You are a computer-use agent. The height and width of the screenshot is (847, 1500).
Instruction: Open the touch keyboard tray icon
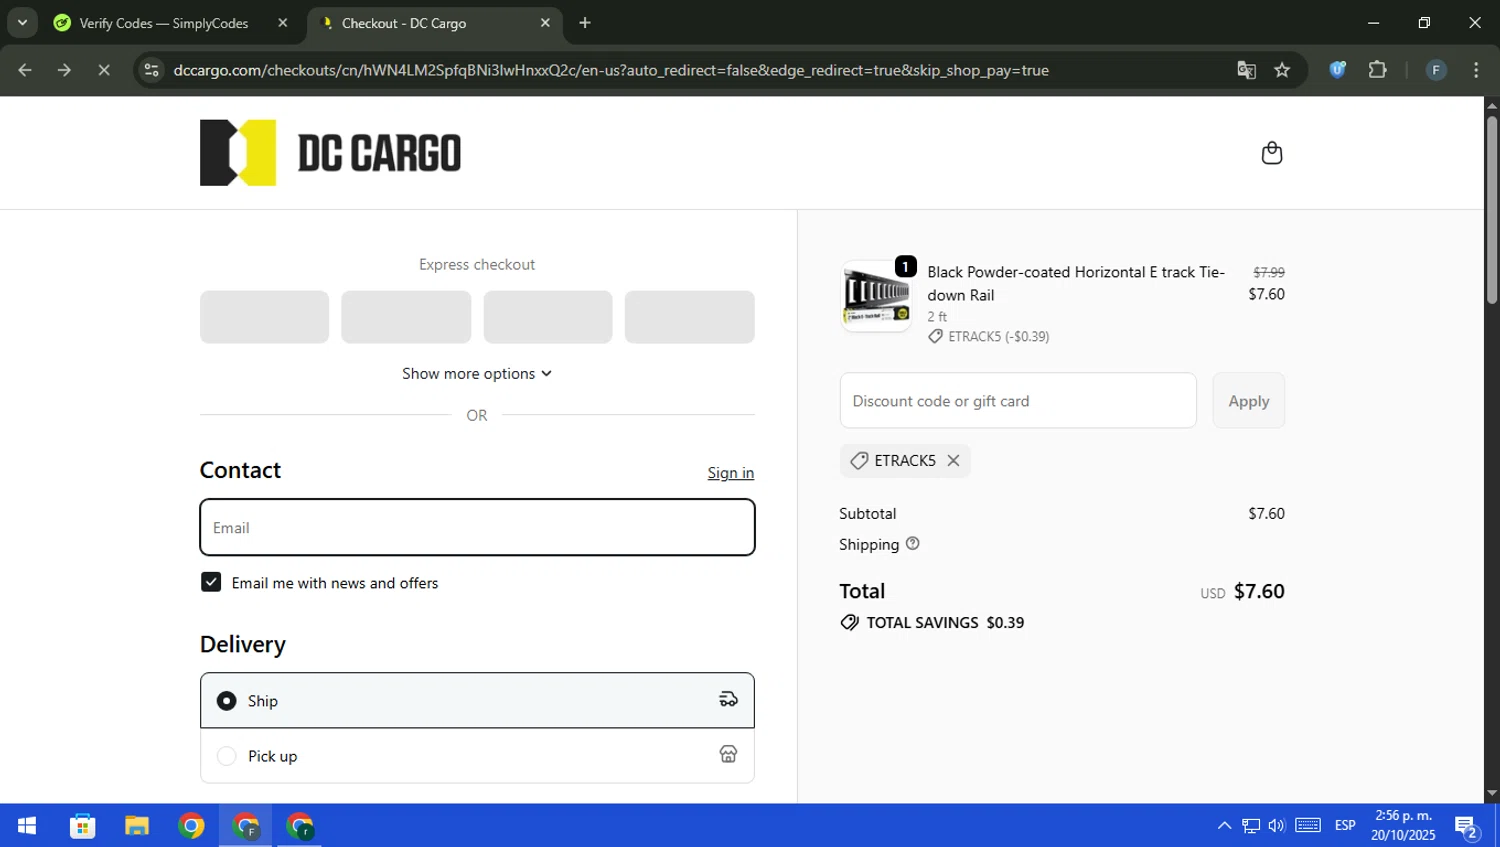pos(1308,826)
